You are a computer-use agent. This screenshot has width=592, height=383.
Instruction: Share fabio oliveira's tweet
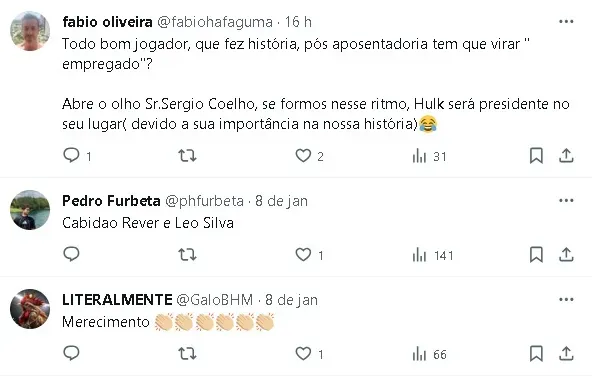(566, 156)
